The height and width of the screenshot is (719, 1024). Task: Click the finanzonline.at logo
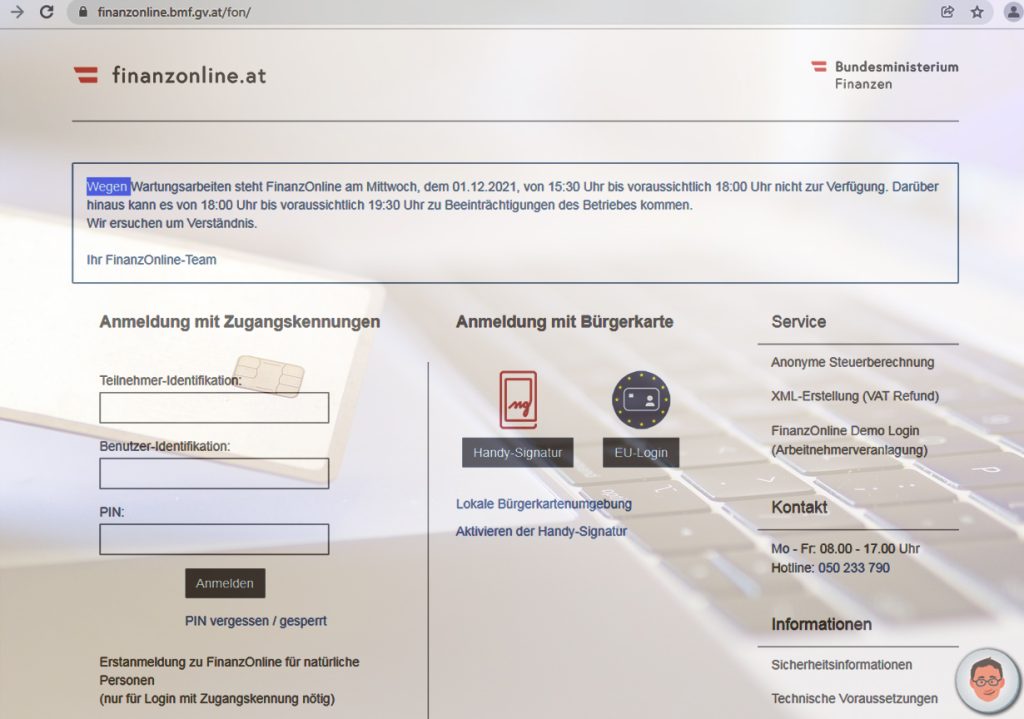point(170,75)
